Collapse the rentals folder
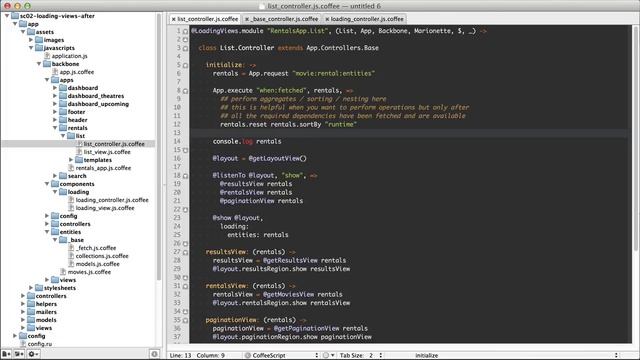The height and width of the screenshot is (360, 640). click(55, 128)
